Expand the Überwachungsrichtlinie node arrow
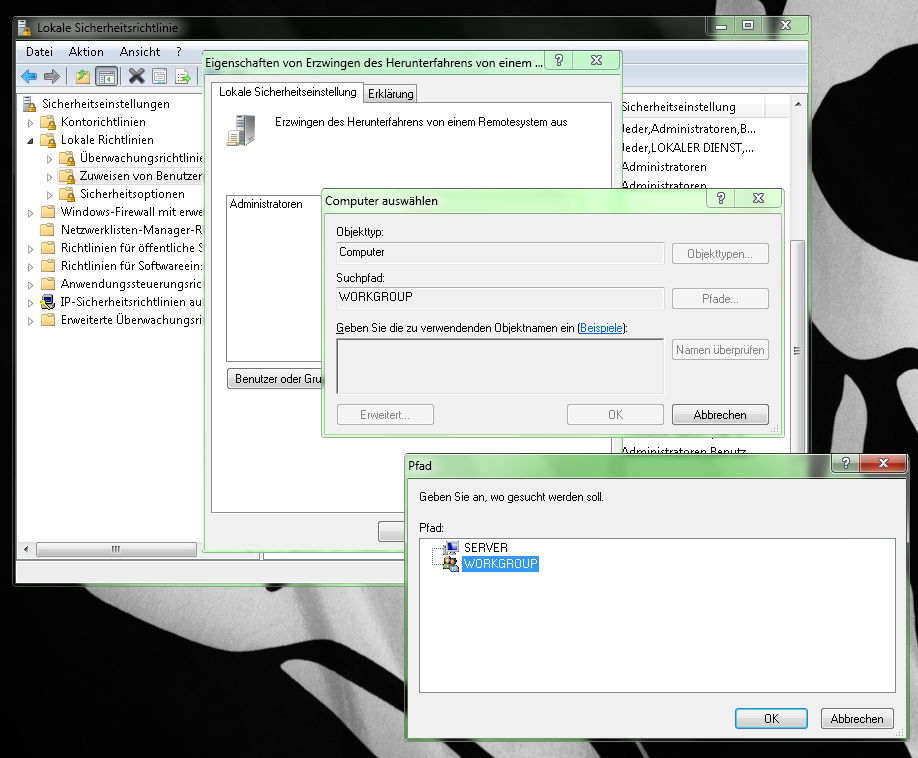918x758 pixels. [50, 159]
